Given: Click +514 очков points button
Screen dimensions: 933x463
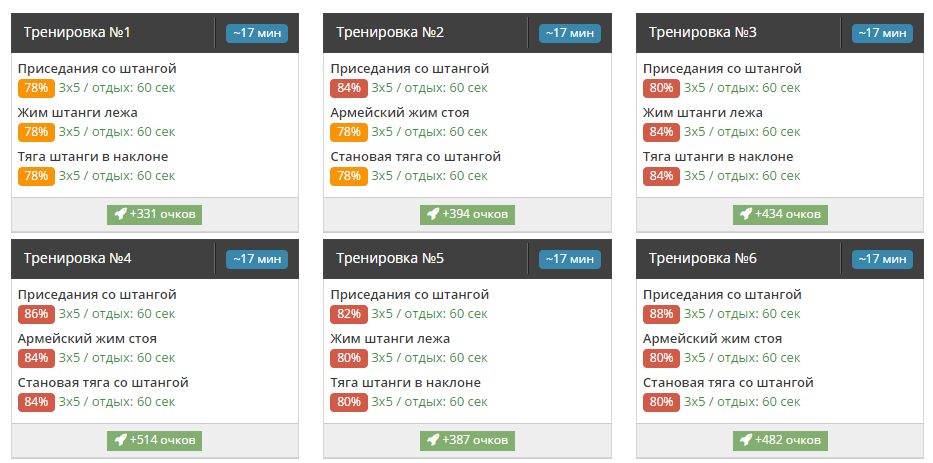Looking at the screenshot, I should pos(155,440).
